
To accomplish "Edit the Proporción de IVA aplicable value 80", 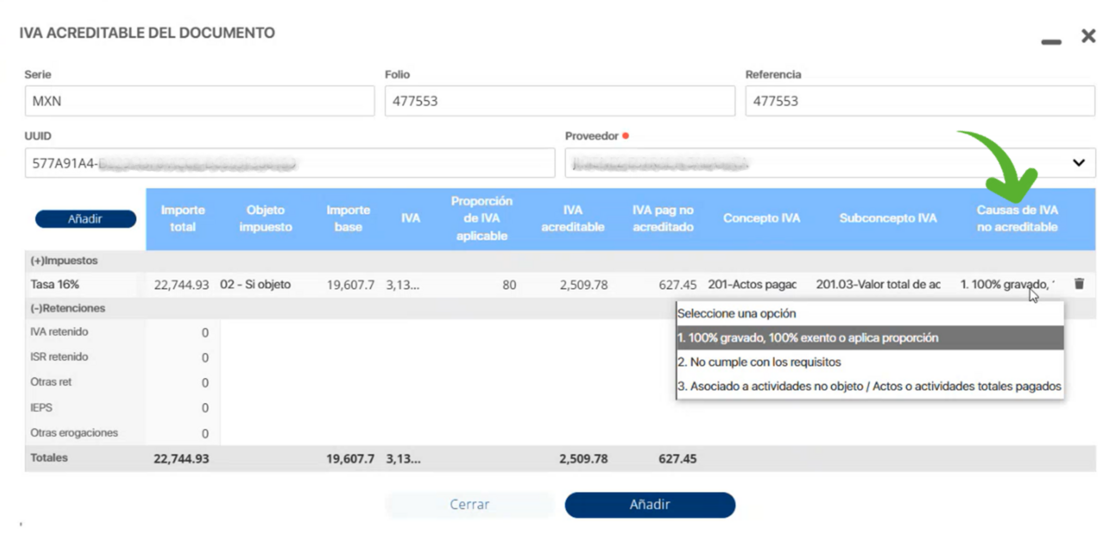I will pyautogui.click(x=482, y=285).
